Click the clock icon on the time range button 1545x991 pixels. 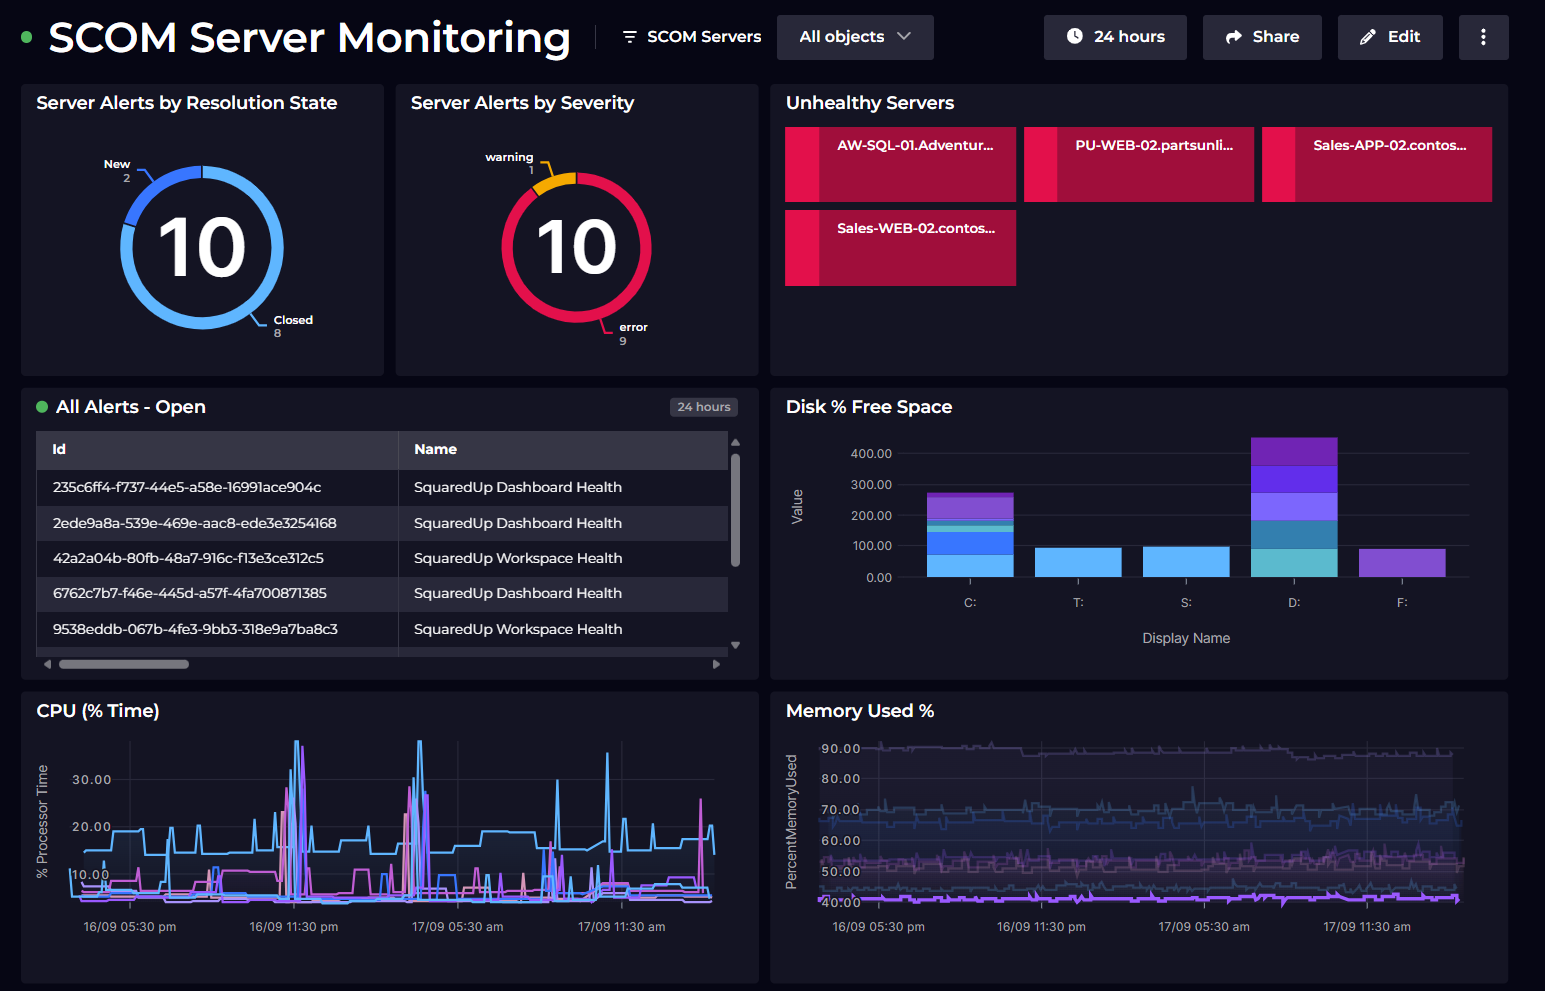(1073, 37)
